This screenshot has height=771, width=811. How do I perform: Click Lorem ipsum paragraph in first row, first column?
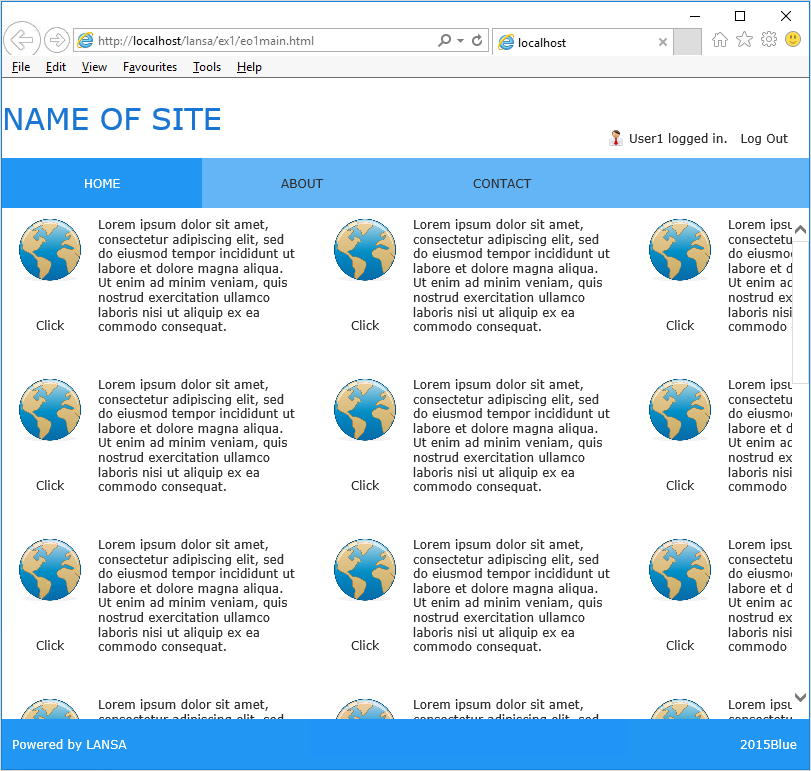tap(197, 276)
